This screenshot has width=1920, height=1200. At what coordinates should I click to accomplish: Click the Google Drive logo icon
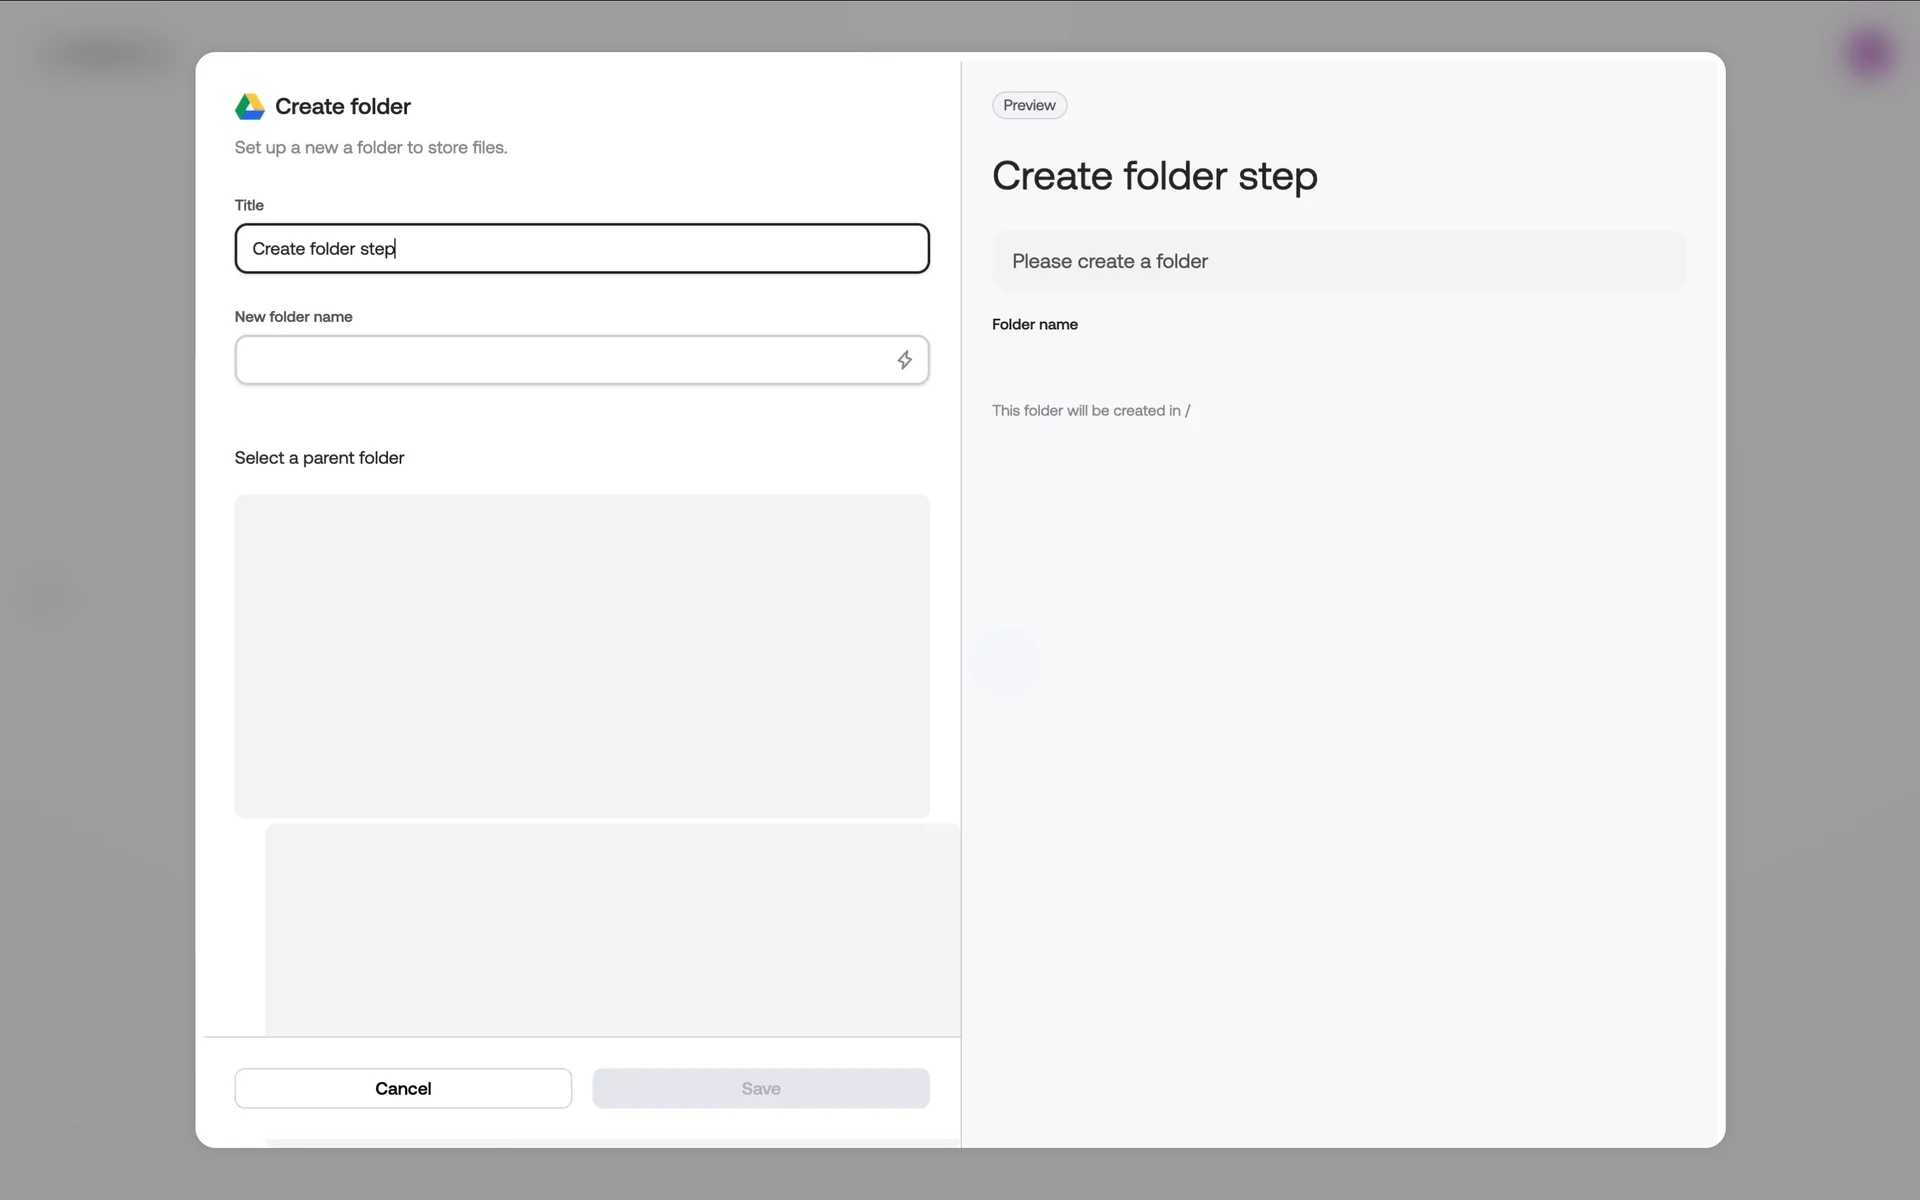[x=249, y=106]
